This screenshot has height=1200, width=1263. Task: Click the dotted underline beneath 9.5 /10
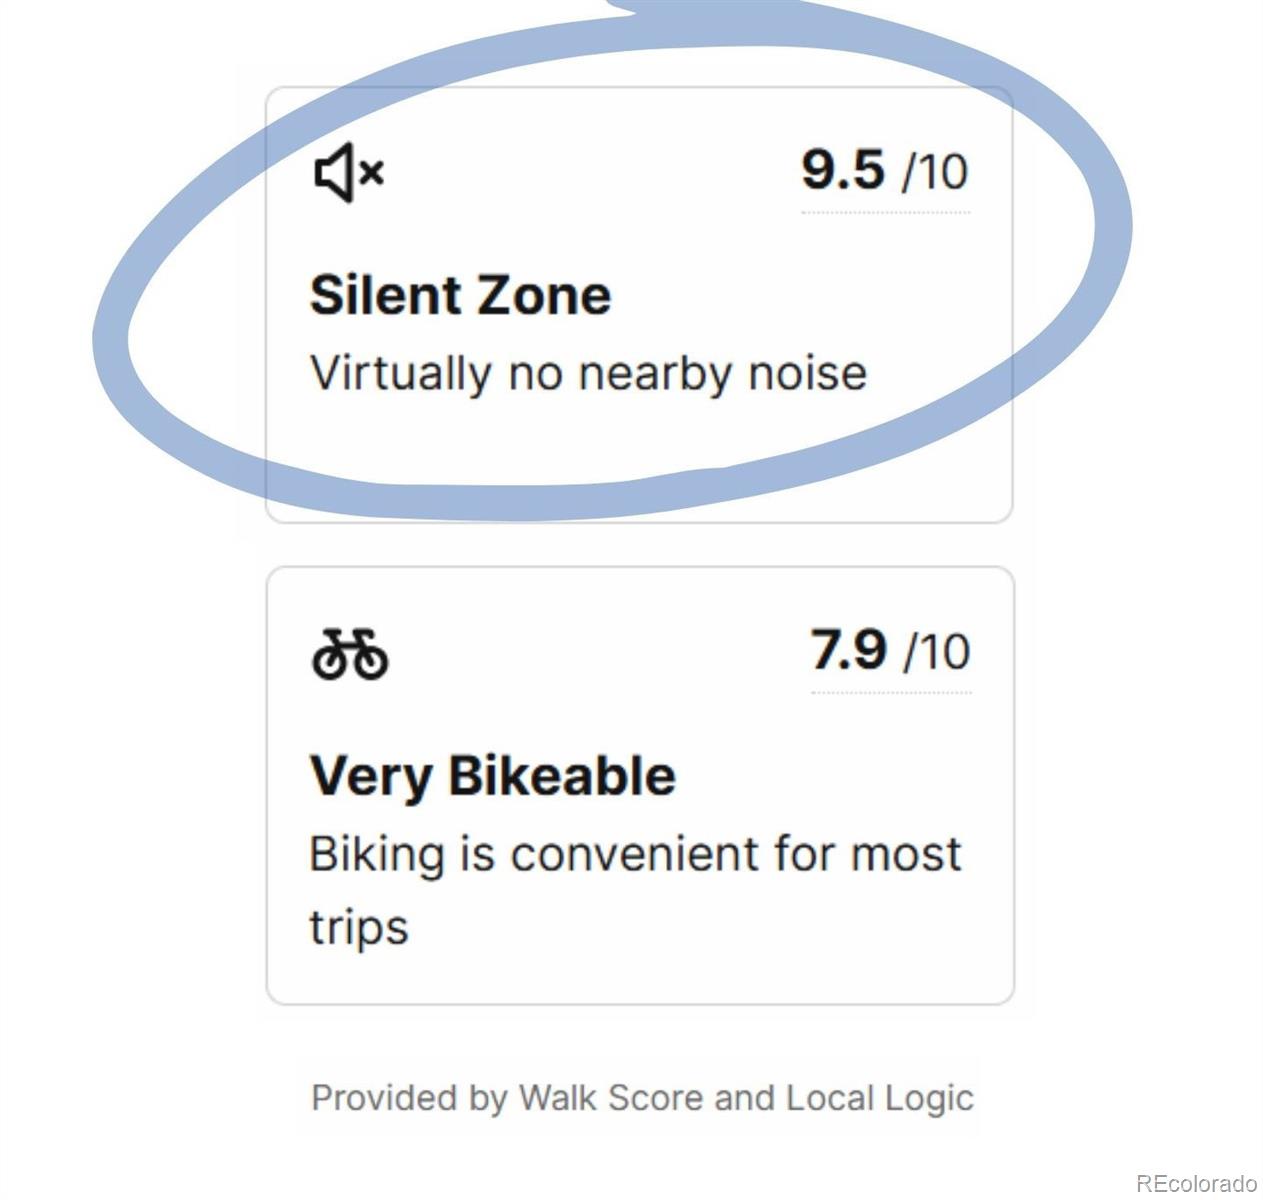[885, 212]
